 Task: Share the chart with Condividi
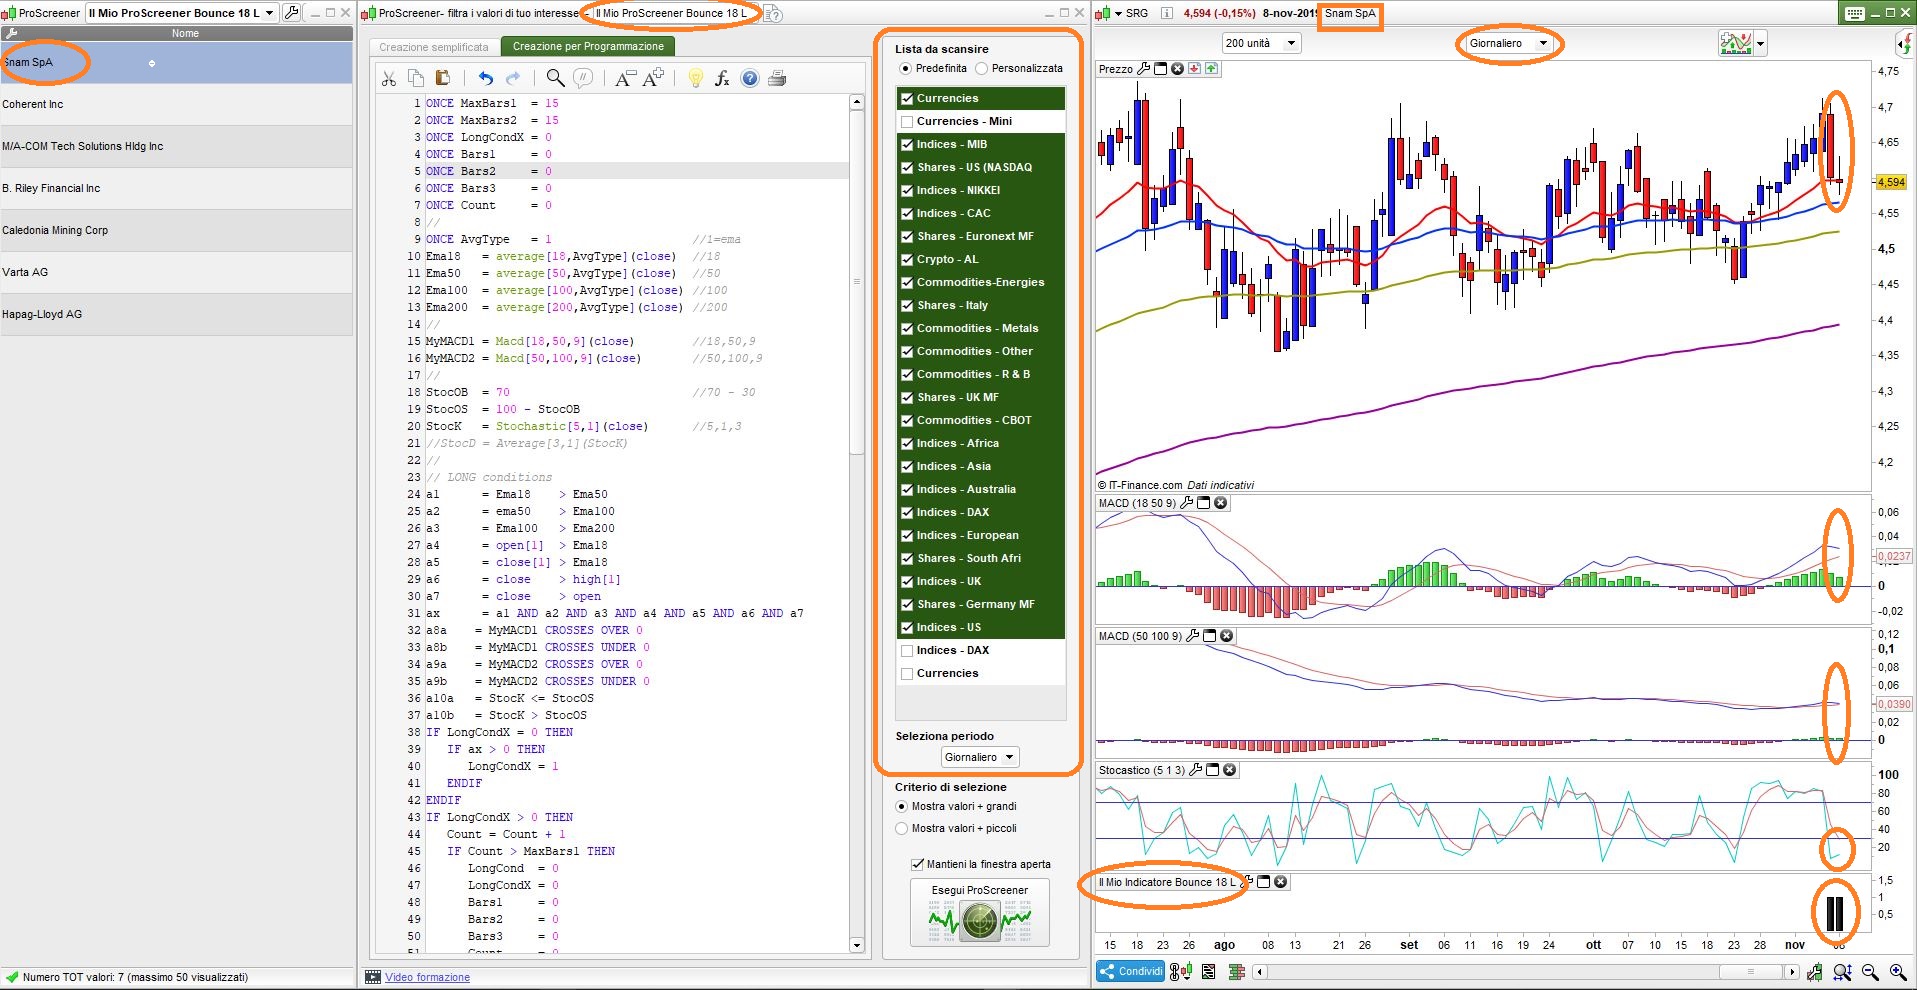tap(1131, 971)
